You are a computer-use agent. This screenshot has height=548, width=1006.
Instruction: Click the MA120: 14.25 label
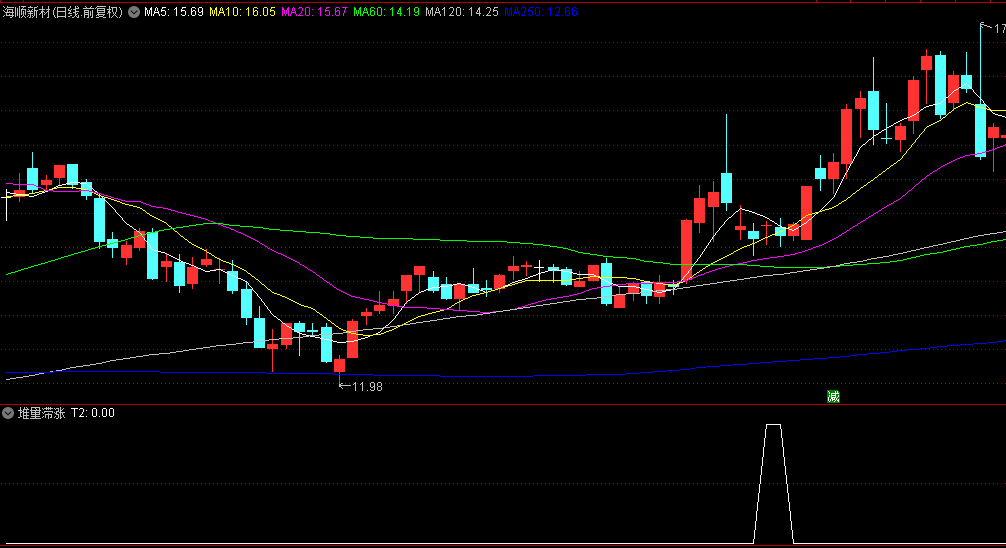point(462,12)
